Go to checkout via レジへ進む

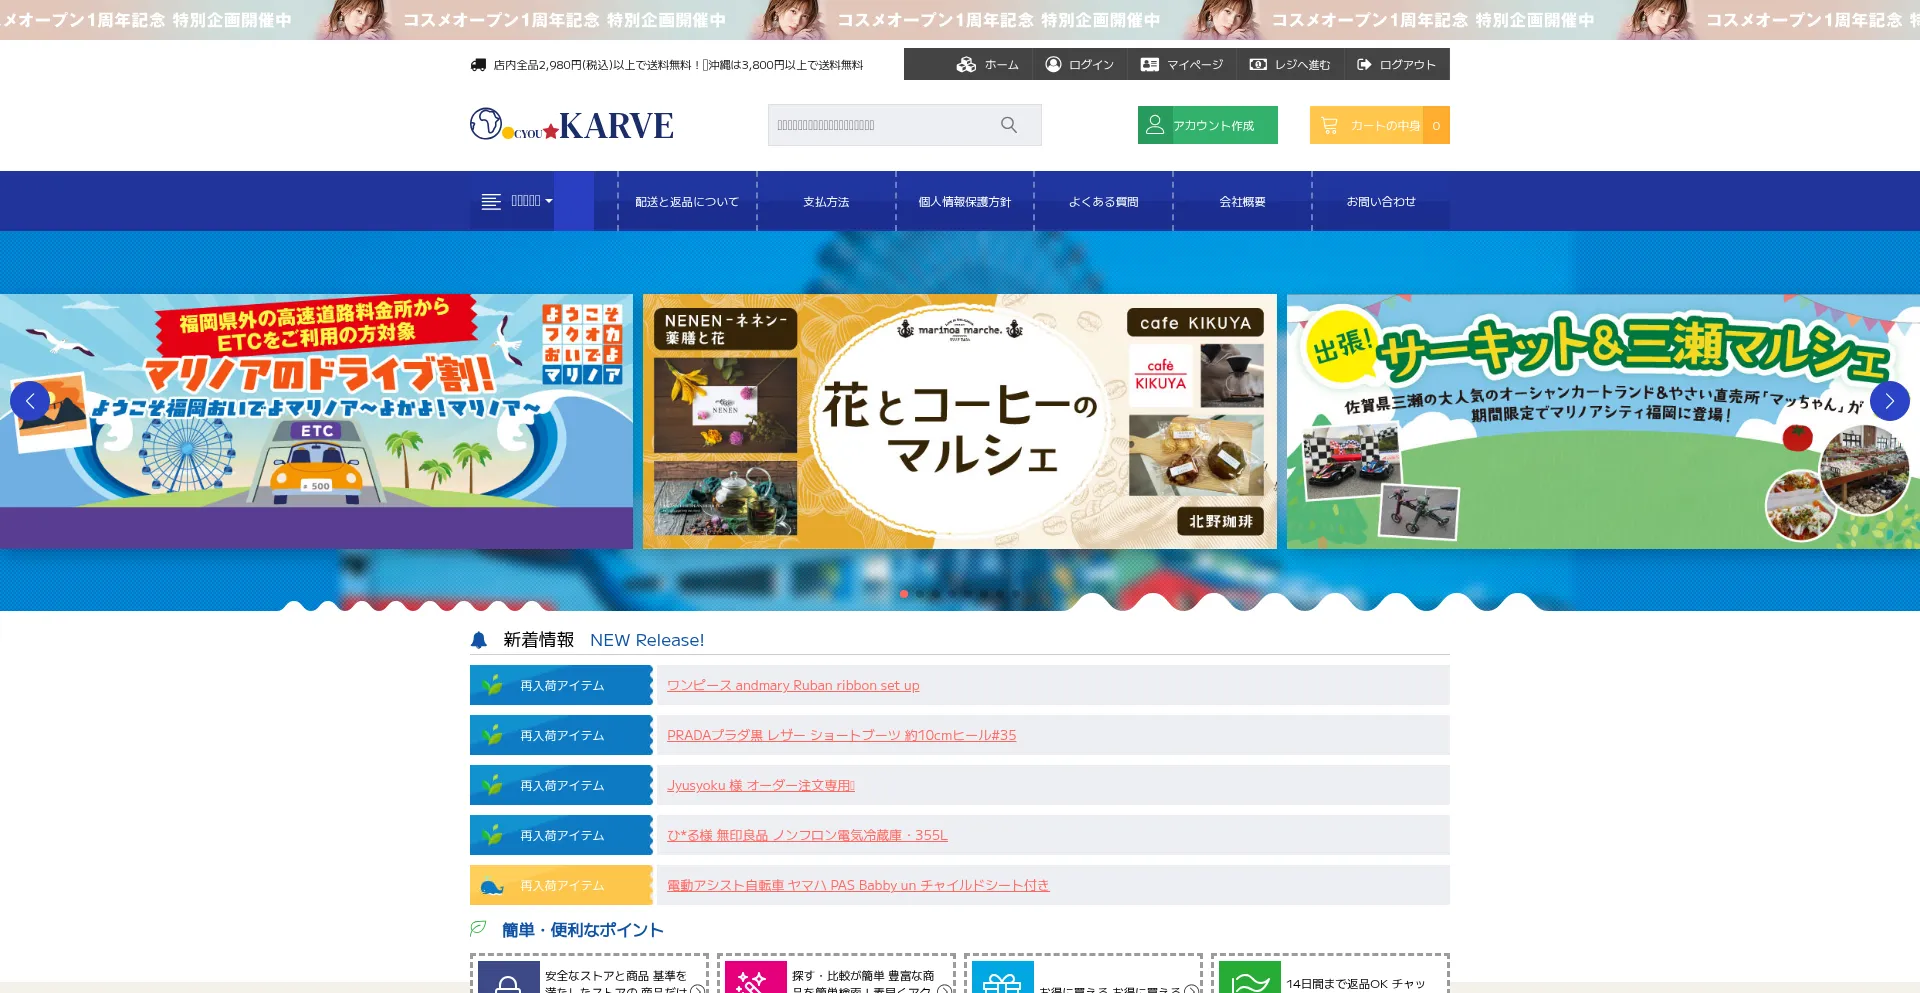1290,65
